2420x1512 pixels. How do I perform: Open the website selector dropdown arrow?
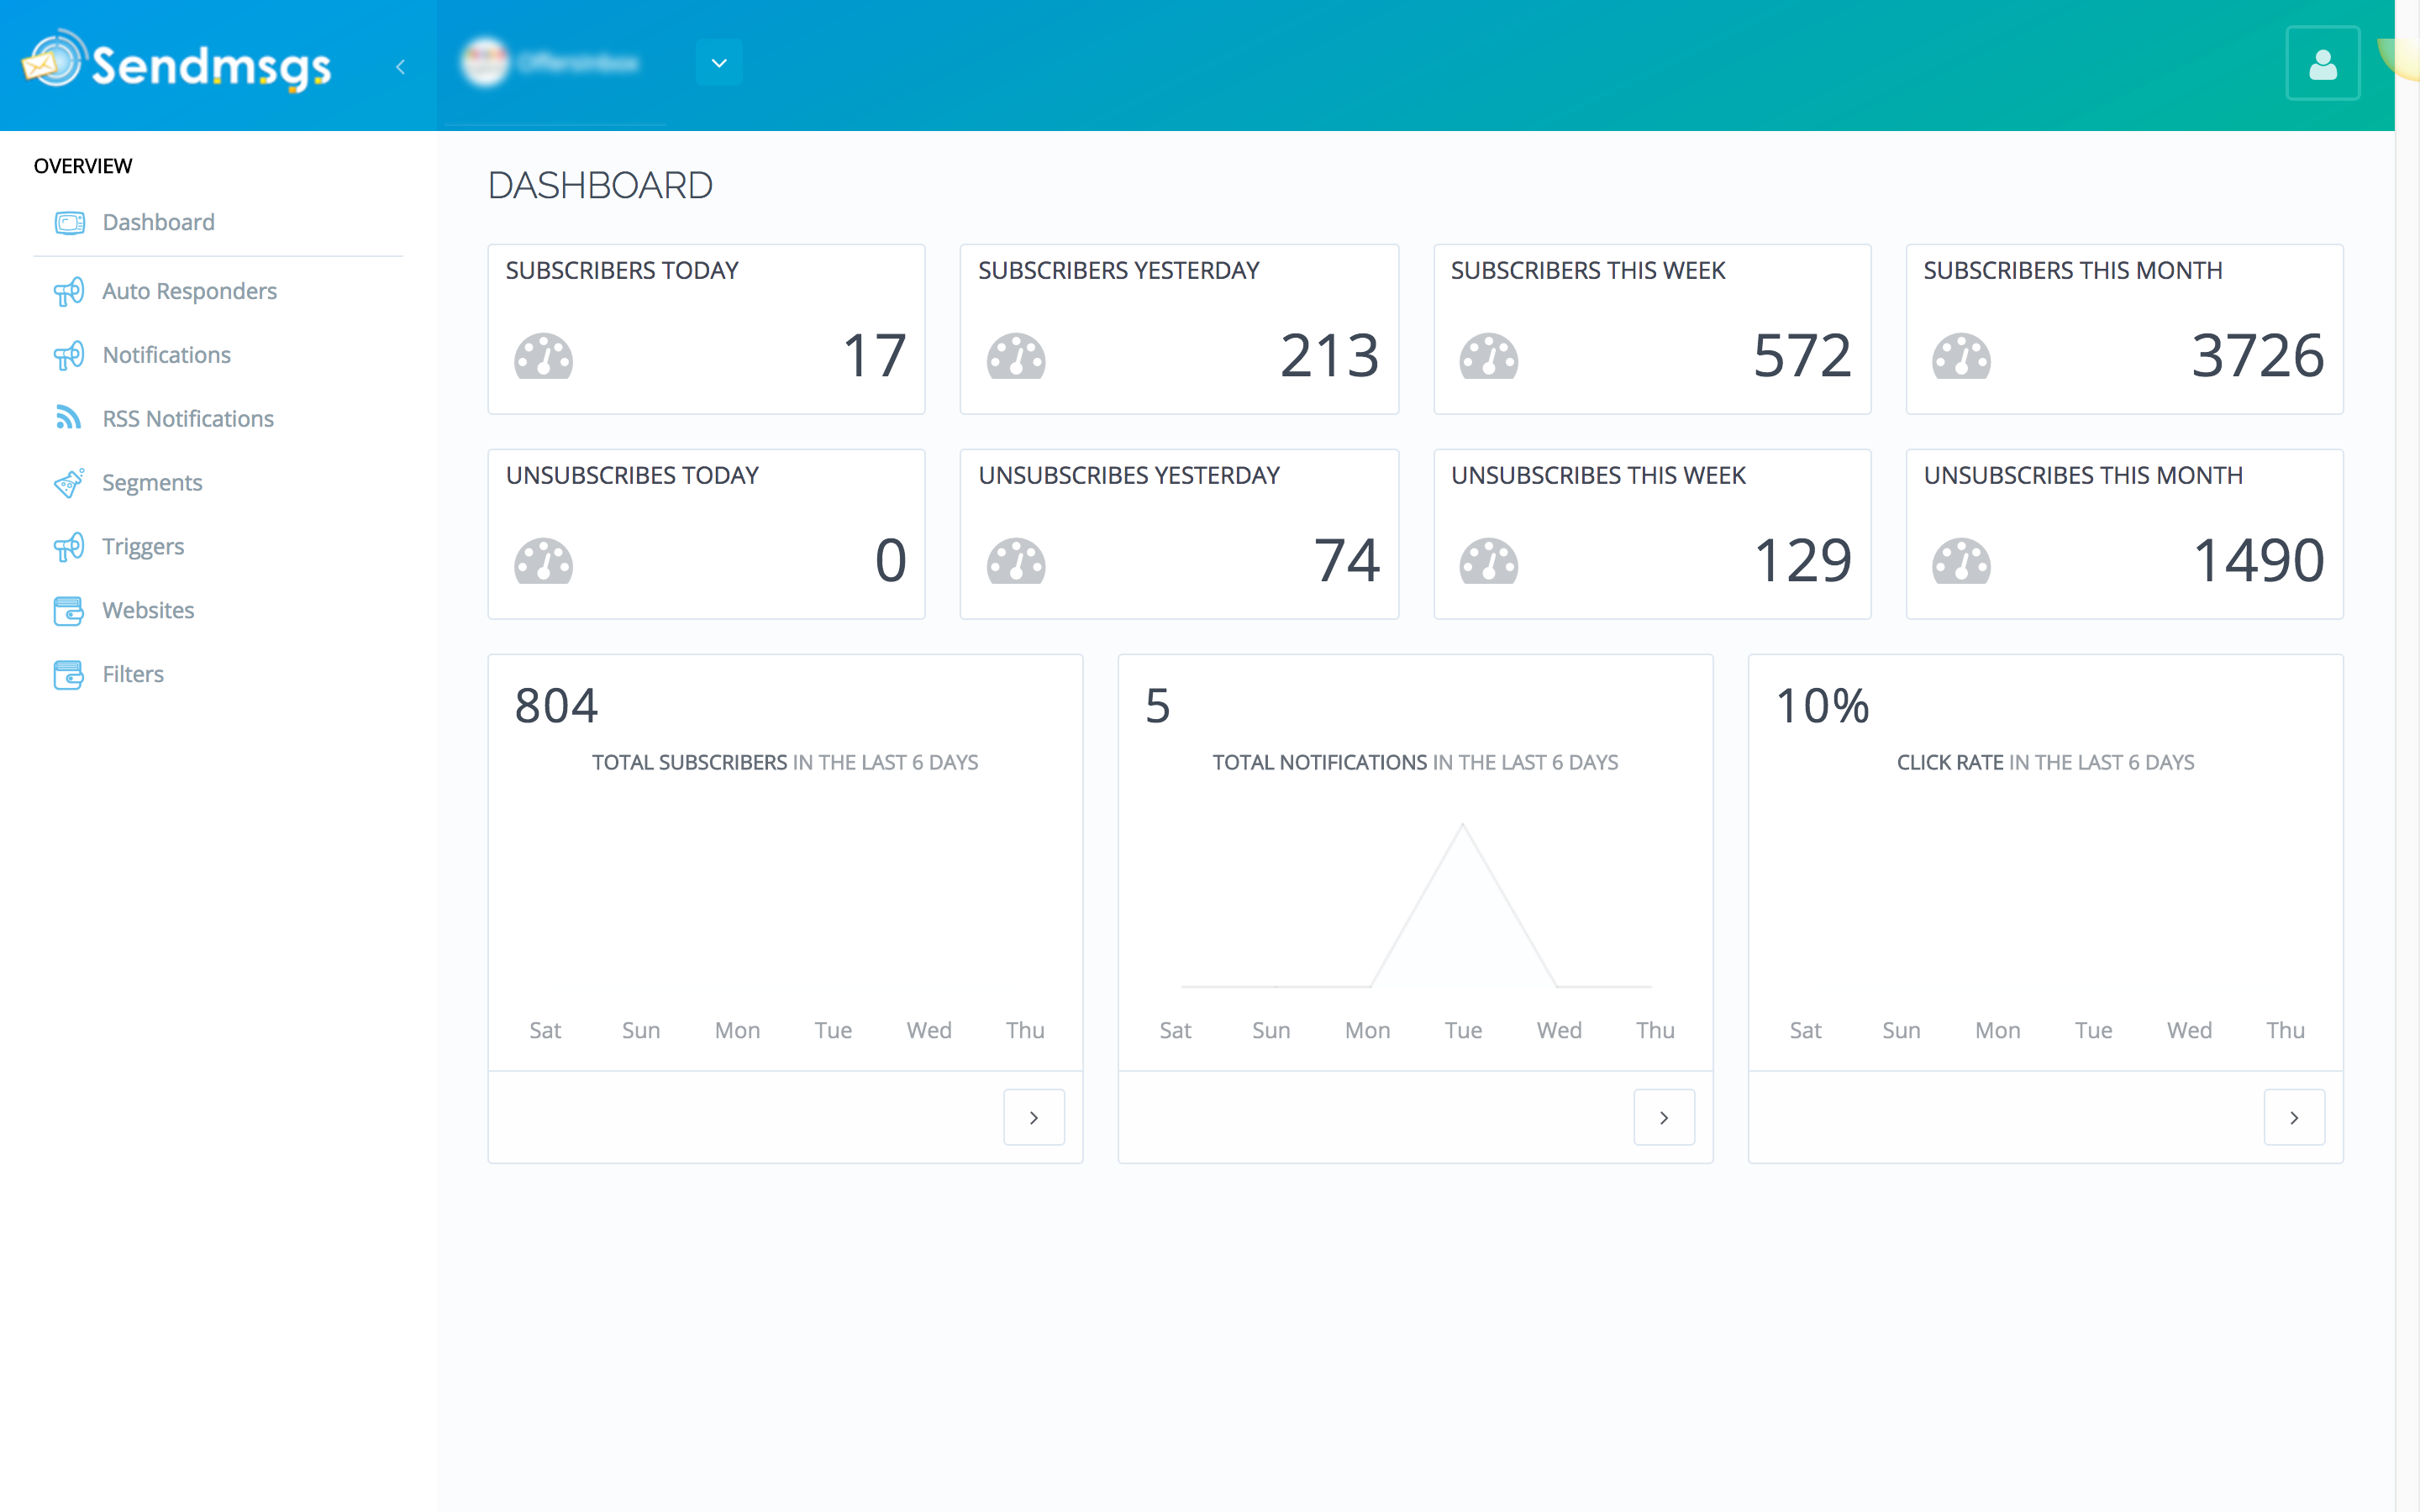tap(719, 63)
